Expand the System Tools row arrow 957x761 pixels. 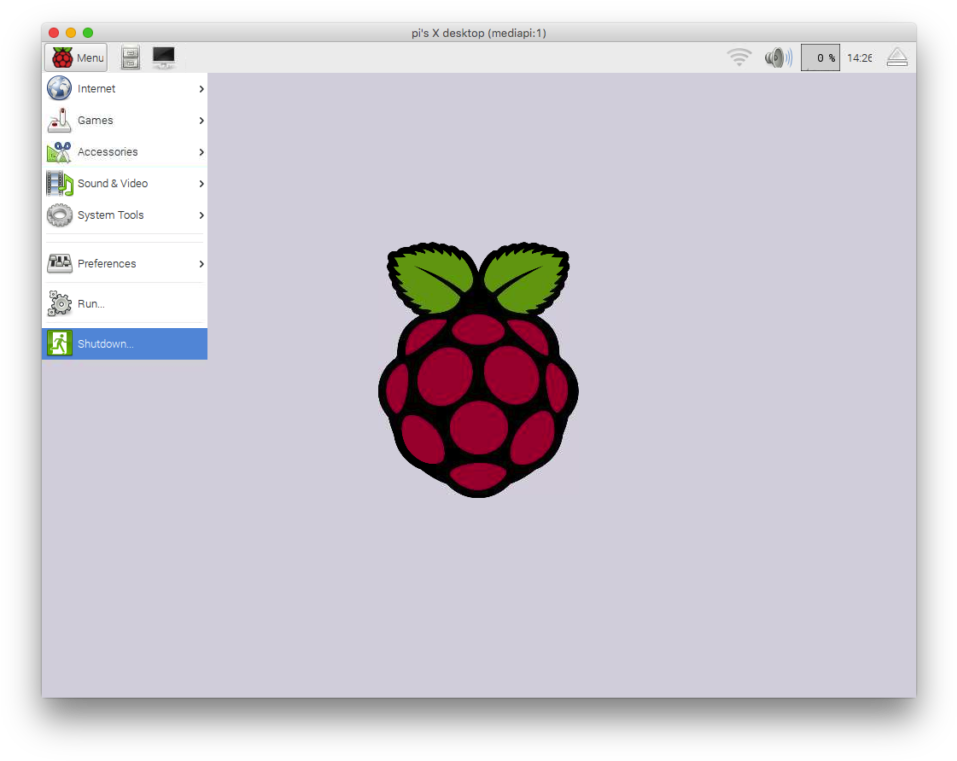pos(201,215)
